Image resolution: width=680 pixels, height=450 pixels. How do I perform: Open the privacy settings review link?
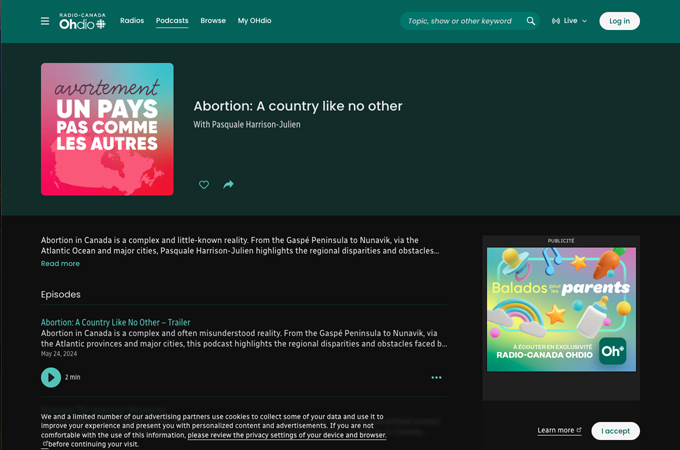pyautogui.click(x=287, y=435)
